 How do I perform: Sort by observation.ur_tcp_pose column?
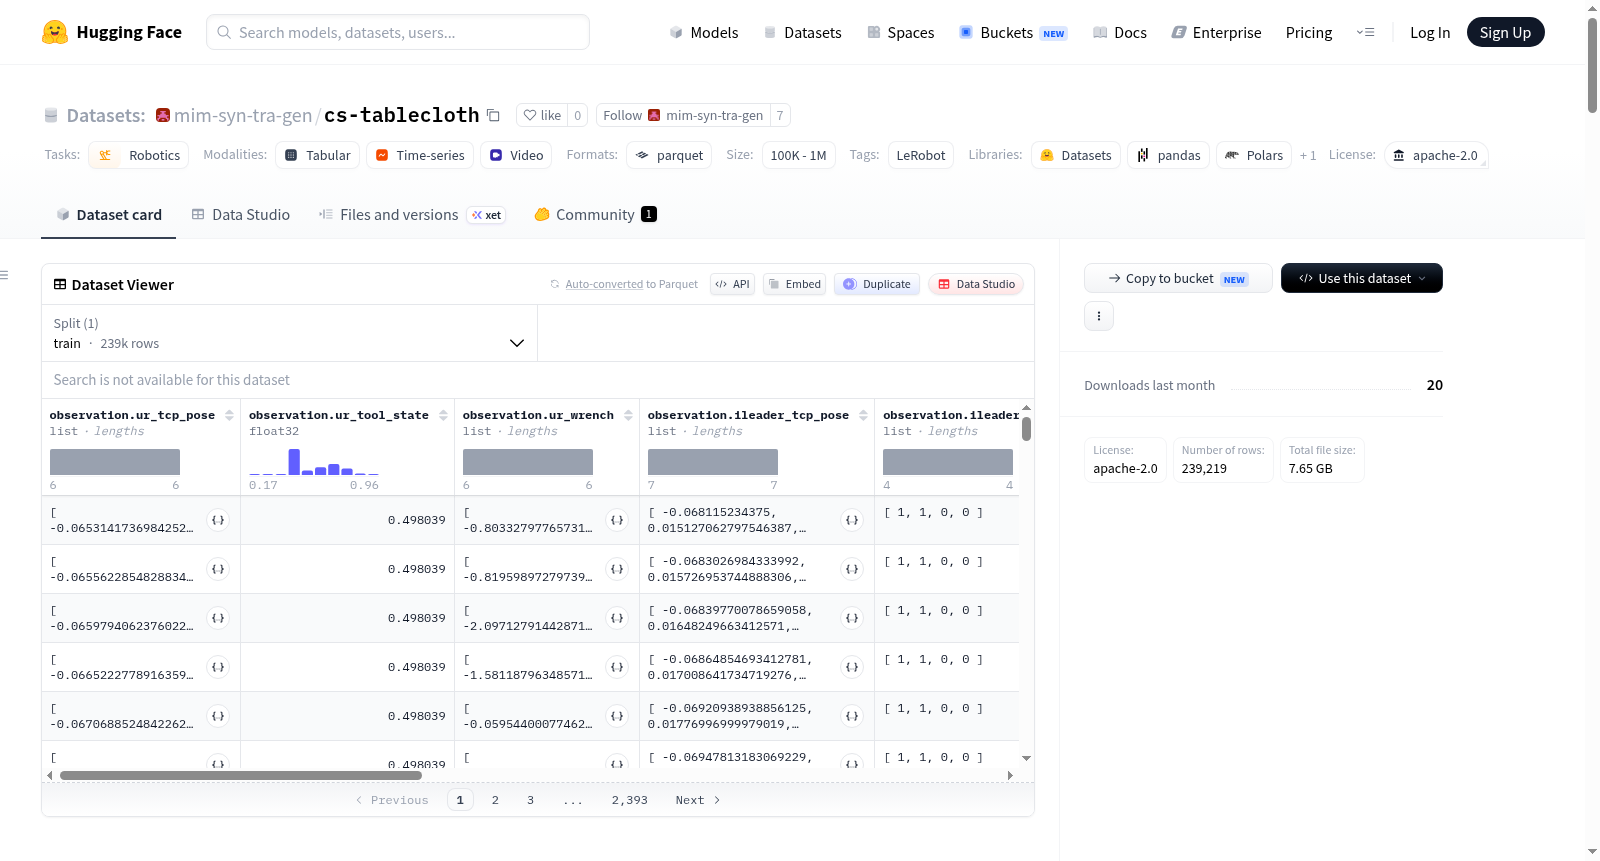pyautogui.click(x=229, y=415)
